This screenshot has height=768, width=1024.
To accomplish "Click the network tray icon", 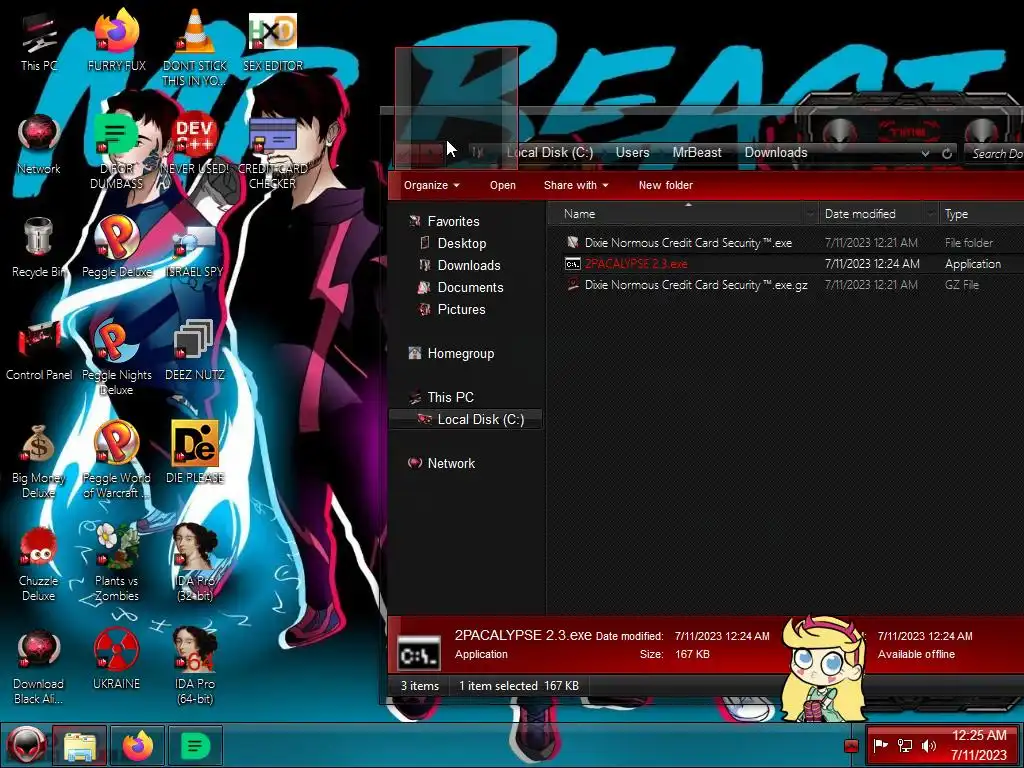I will click(x=904, y=745).
